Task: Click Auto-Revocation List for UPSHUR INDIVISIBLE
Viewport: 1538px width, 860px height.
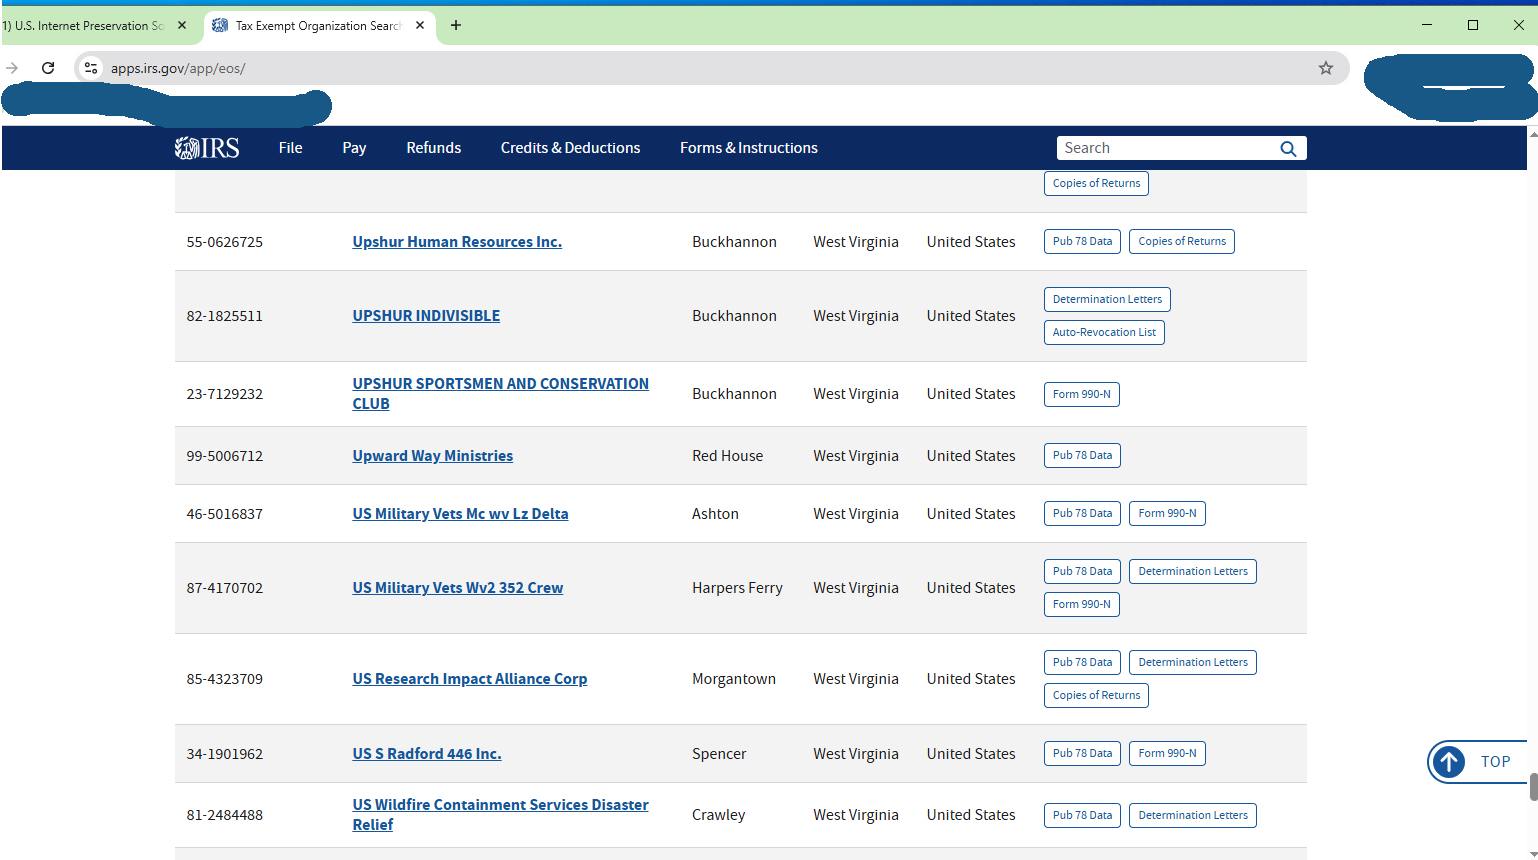Action: point(1104,333)
